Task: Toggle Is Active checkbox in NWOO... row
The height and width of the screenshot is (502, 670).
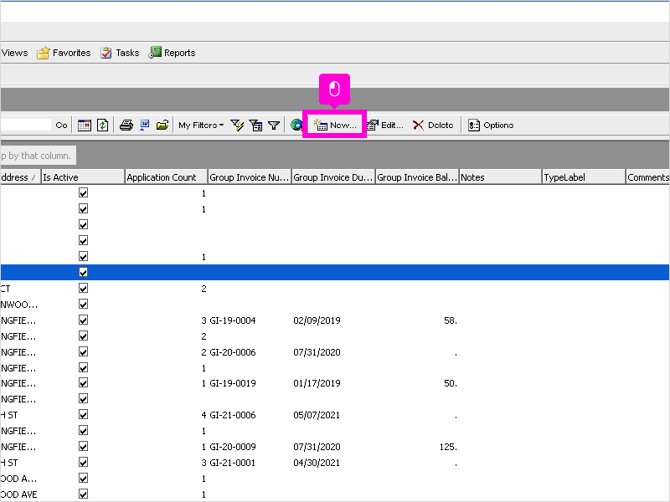Action: tap(83, 304)
